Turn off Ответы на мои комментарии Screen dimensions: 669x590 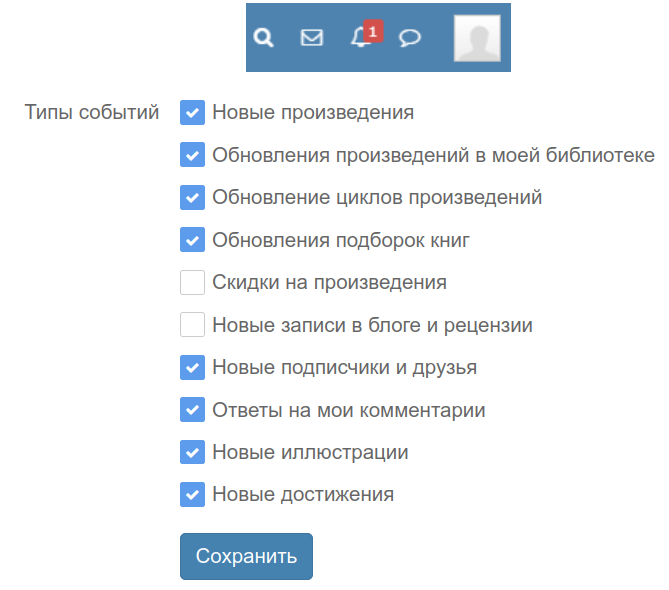(193, 410)
